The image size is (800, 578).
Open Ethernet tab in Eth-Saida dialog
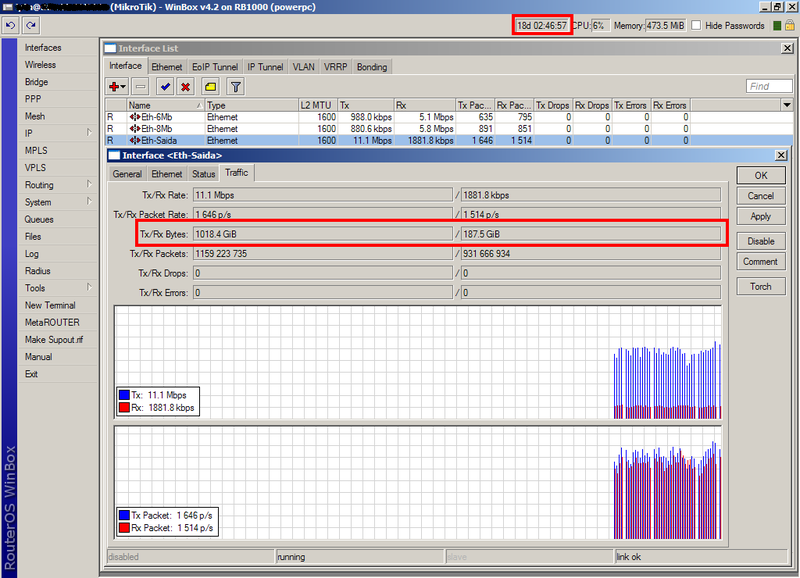point(167,174)
